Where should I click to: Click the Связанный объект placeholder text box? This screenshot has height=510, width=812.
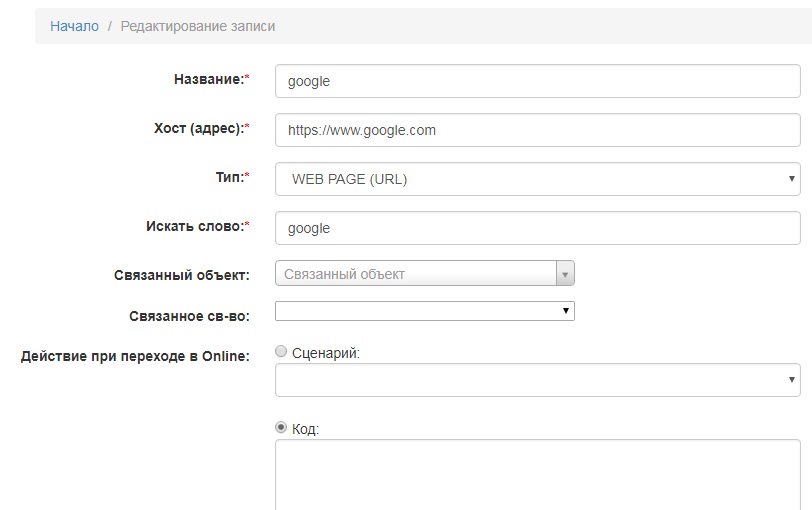pos(415,274)
